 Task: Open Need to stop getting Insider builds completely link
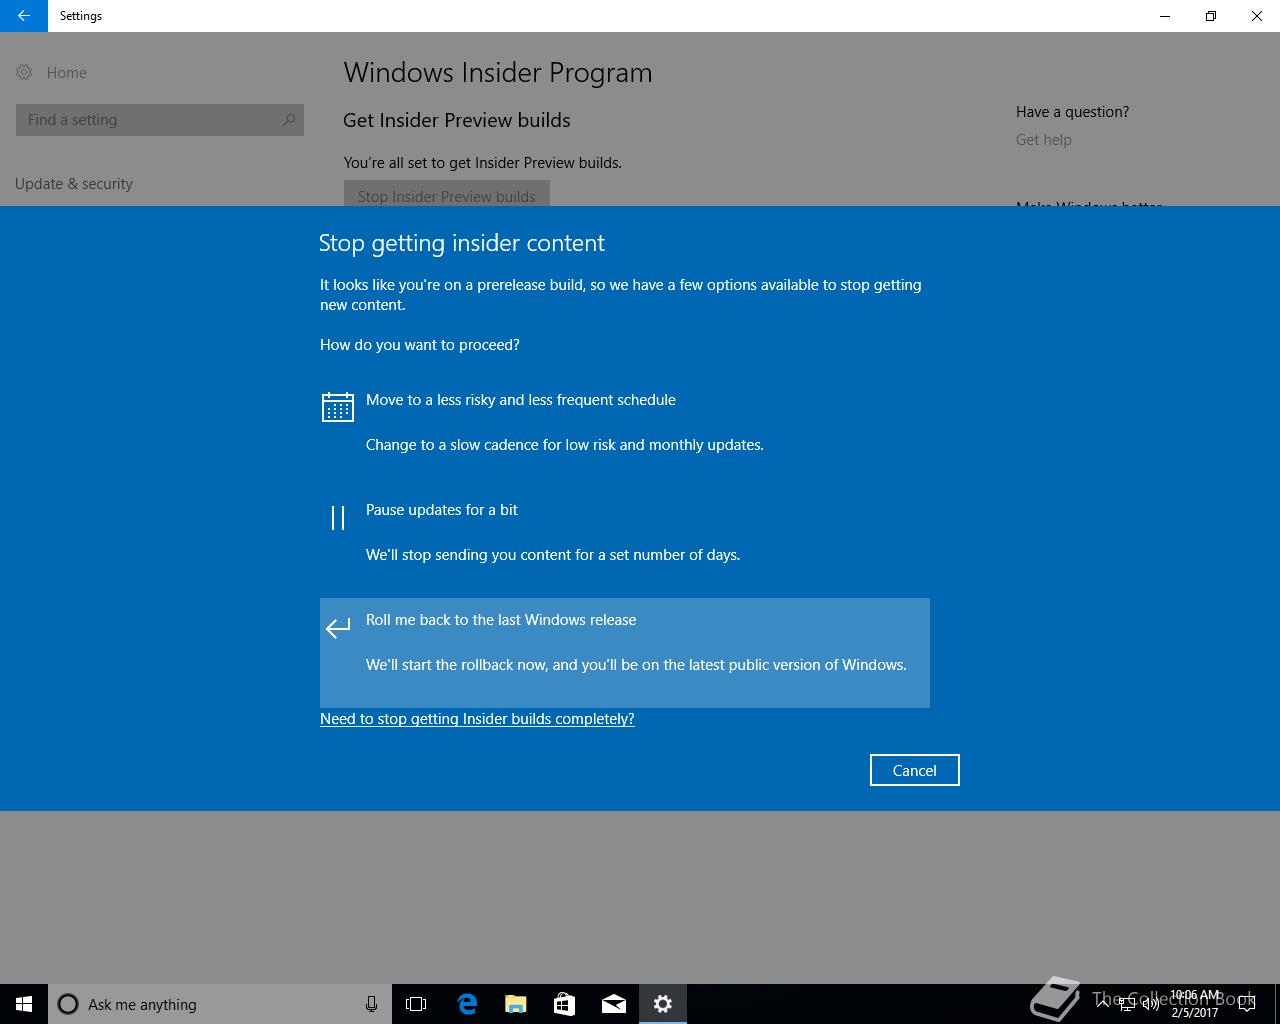point(477,719)
